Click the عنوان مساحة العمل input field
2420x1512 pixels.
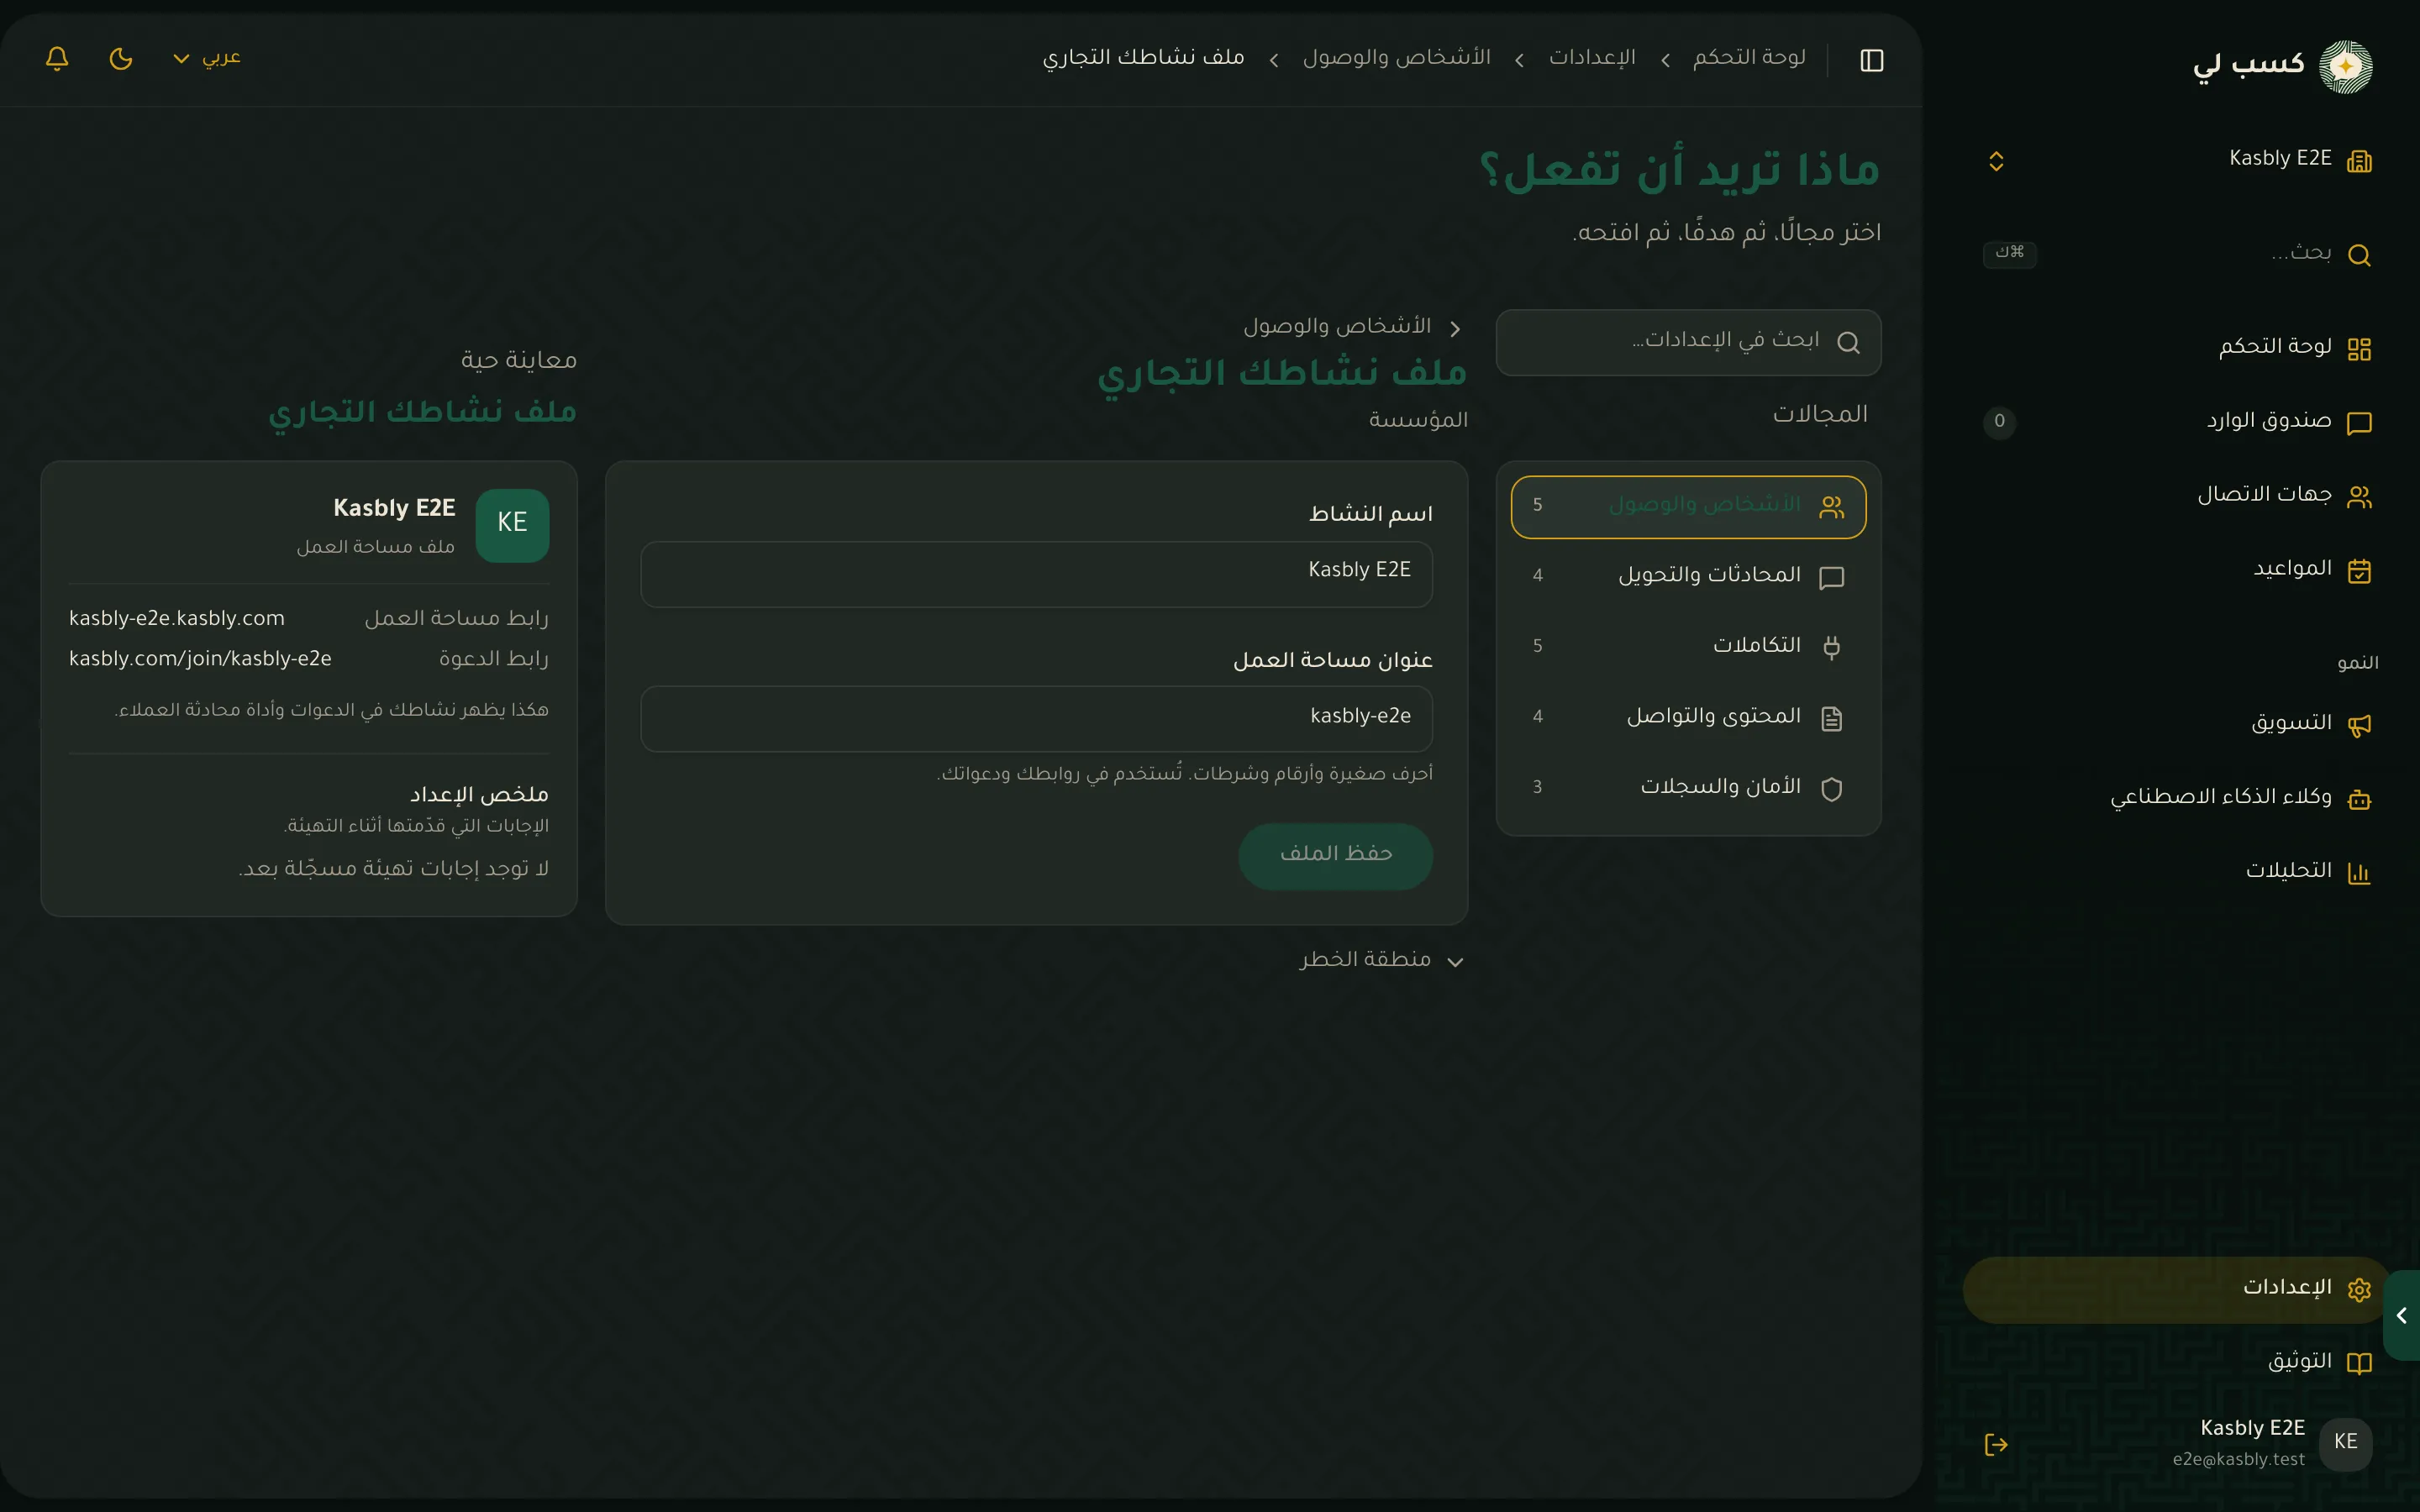[x=1036, y=719]
